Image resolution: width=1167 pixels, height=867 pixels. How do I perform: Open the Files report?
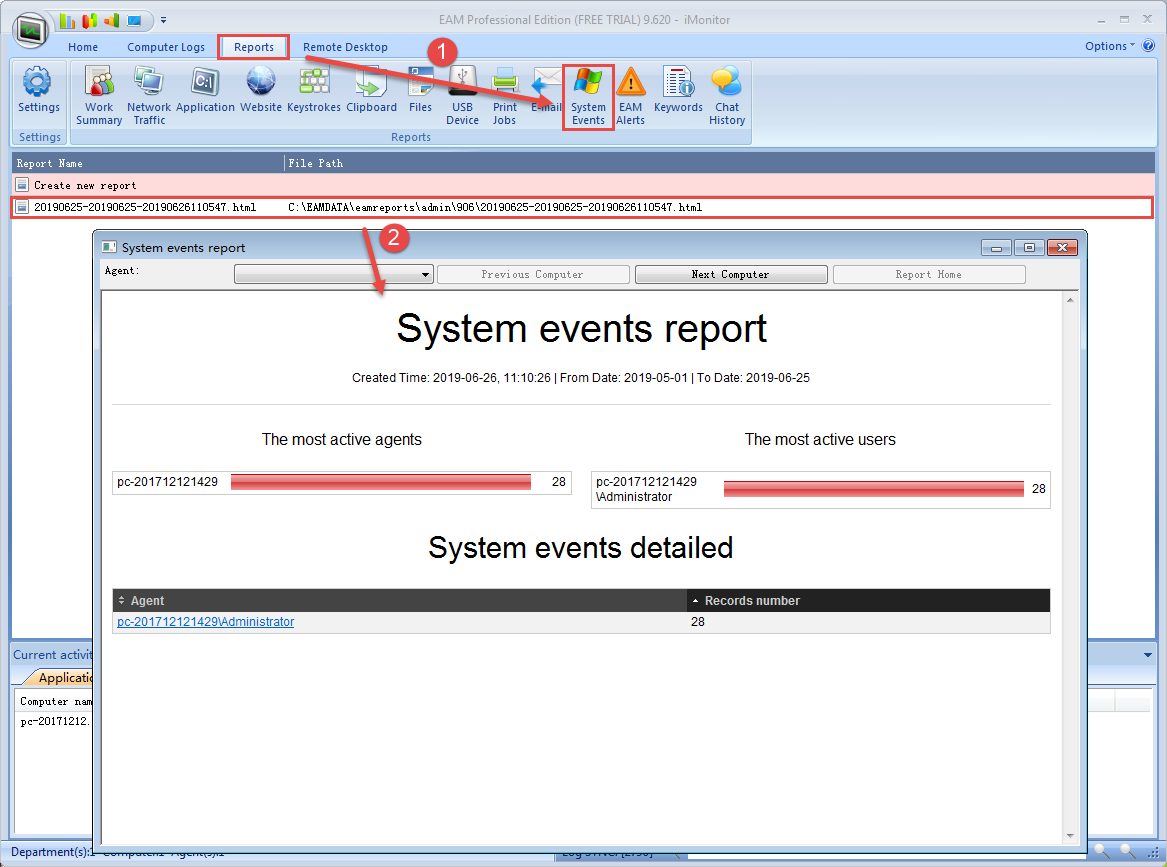(420, 89)
